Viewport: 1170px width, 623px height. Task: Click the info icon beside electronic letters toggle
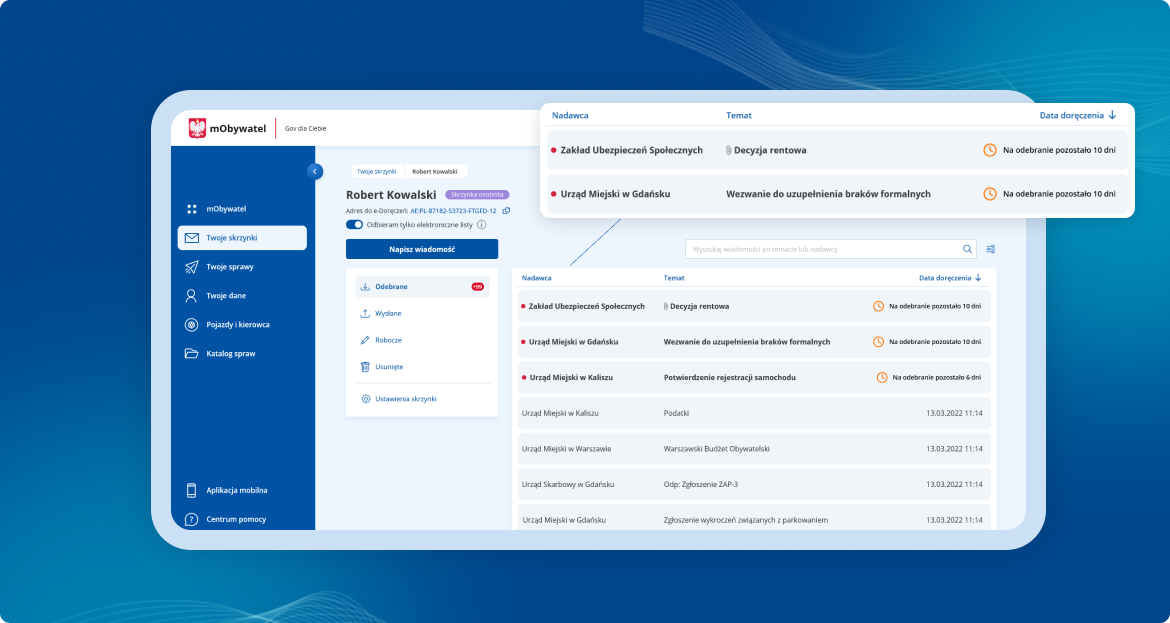point(481,225)
